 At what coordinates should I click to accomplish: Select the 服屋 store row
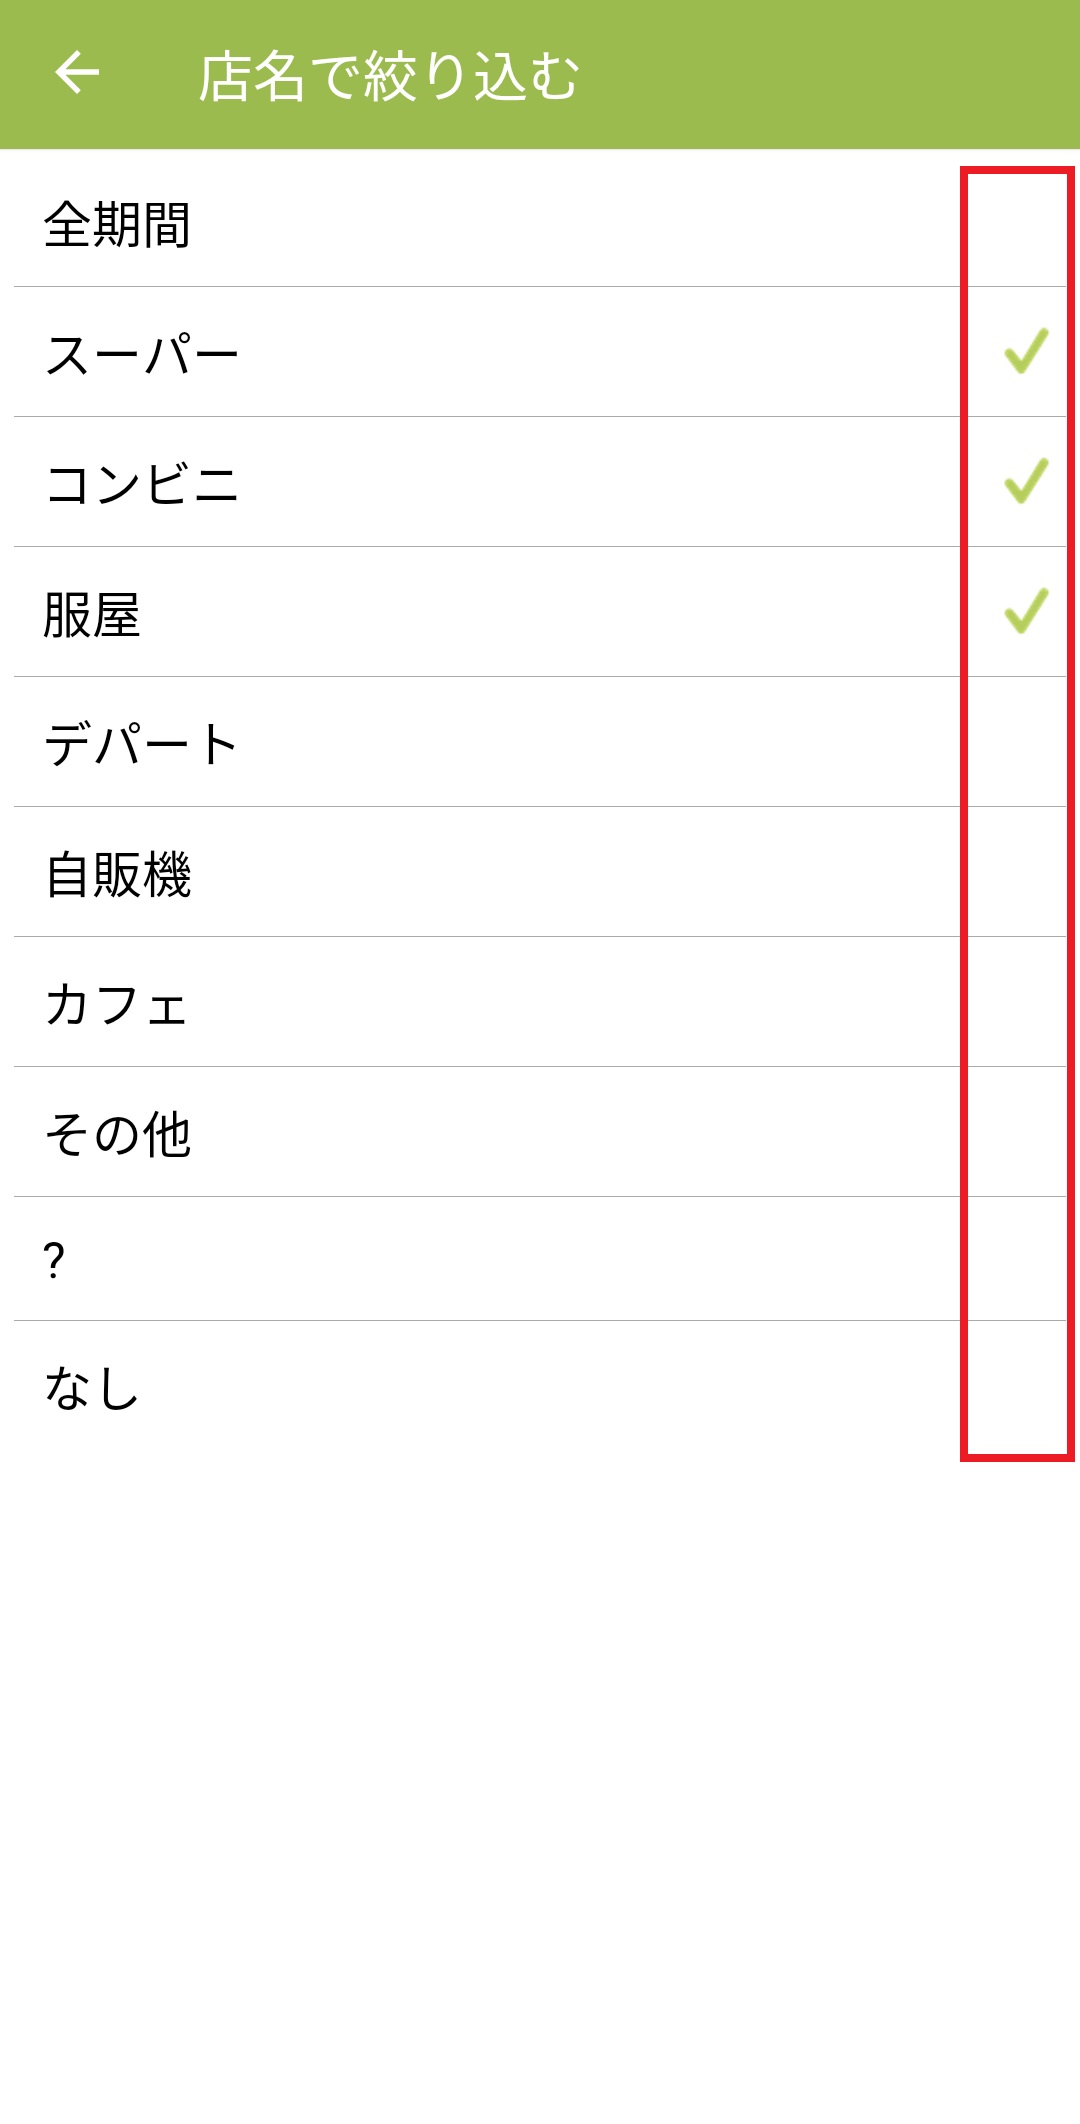point(92,615)
